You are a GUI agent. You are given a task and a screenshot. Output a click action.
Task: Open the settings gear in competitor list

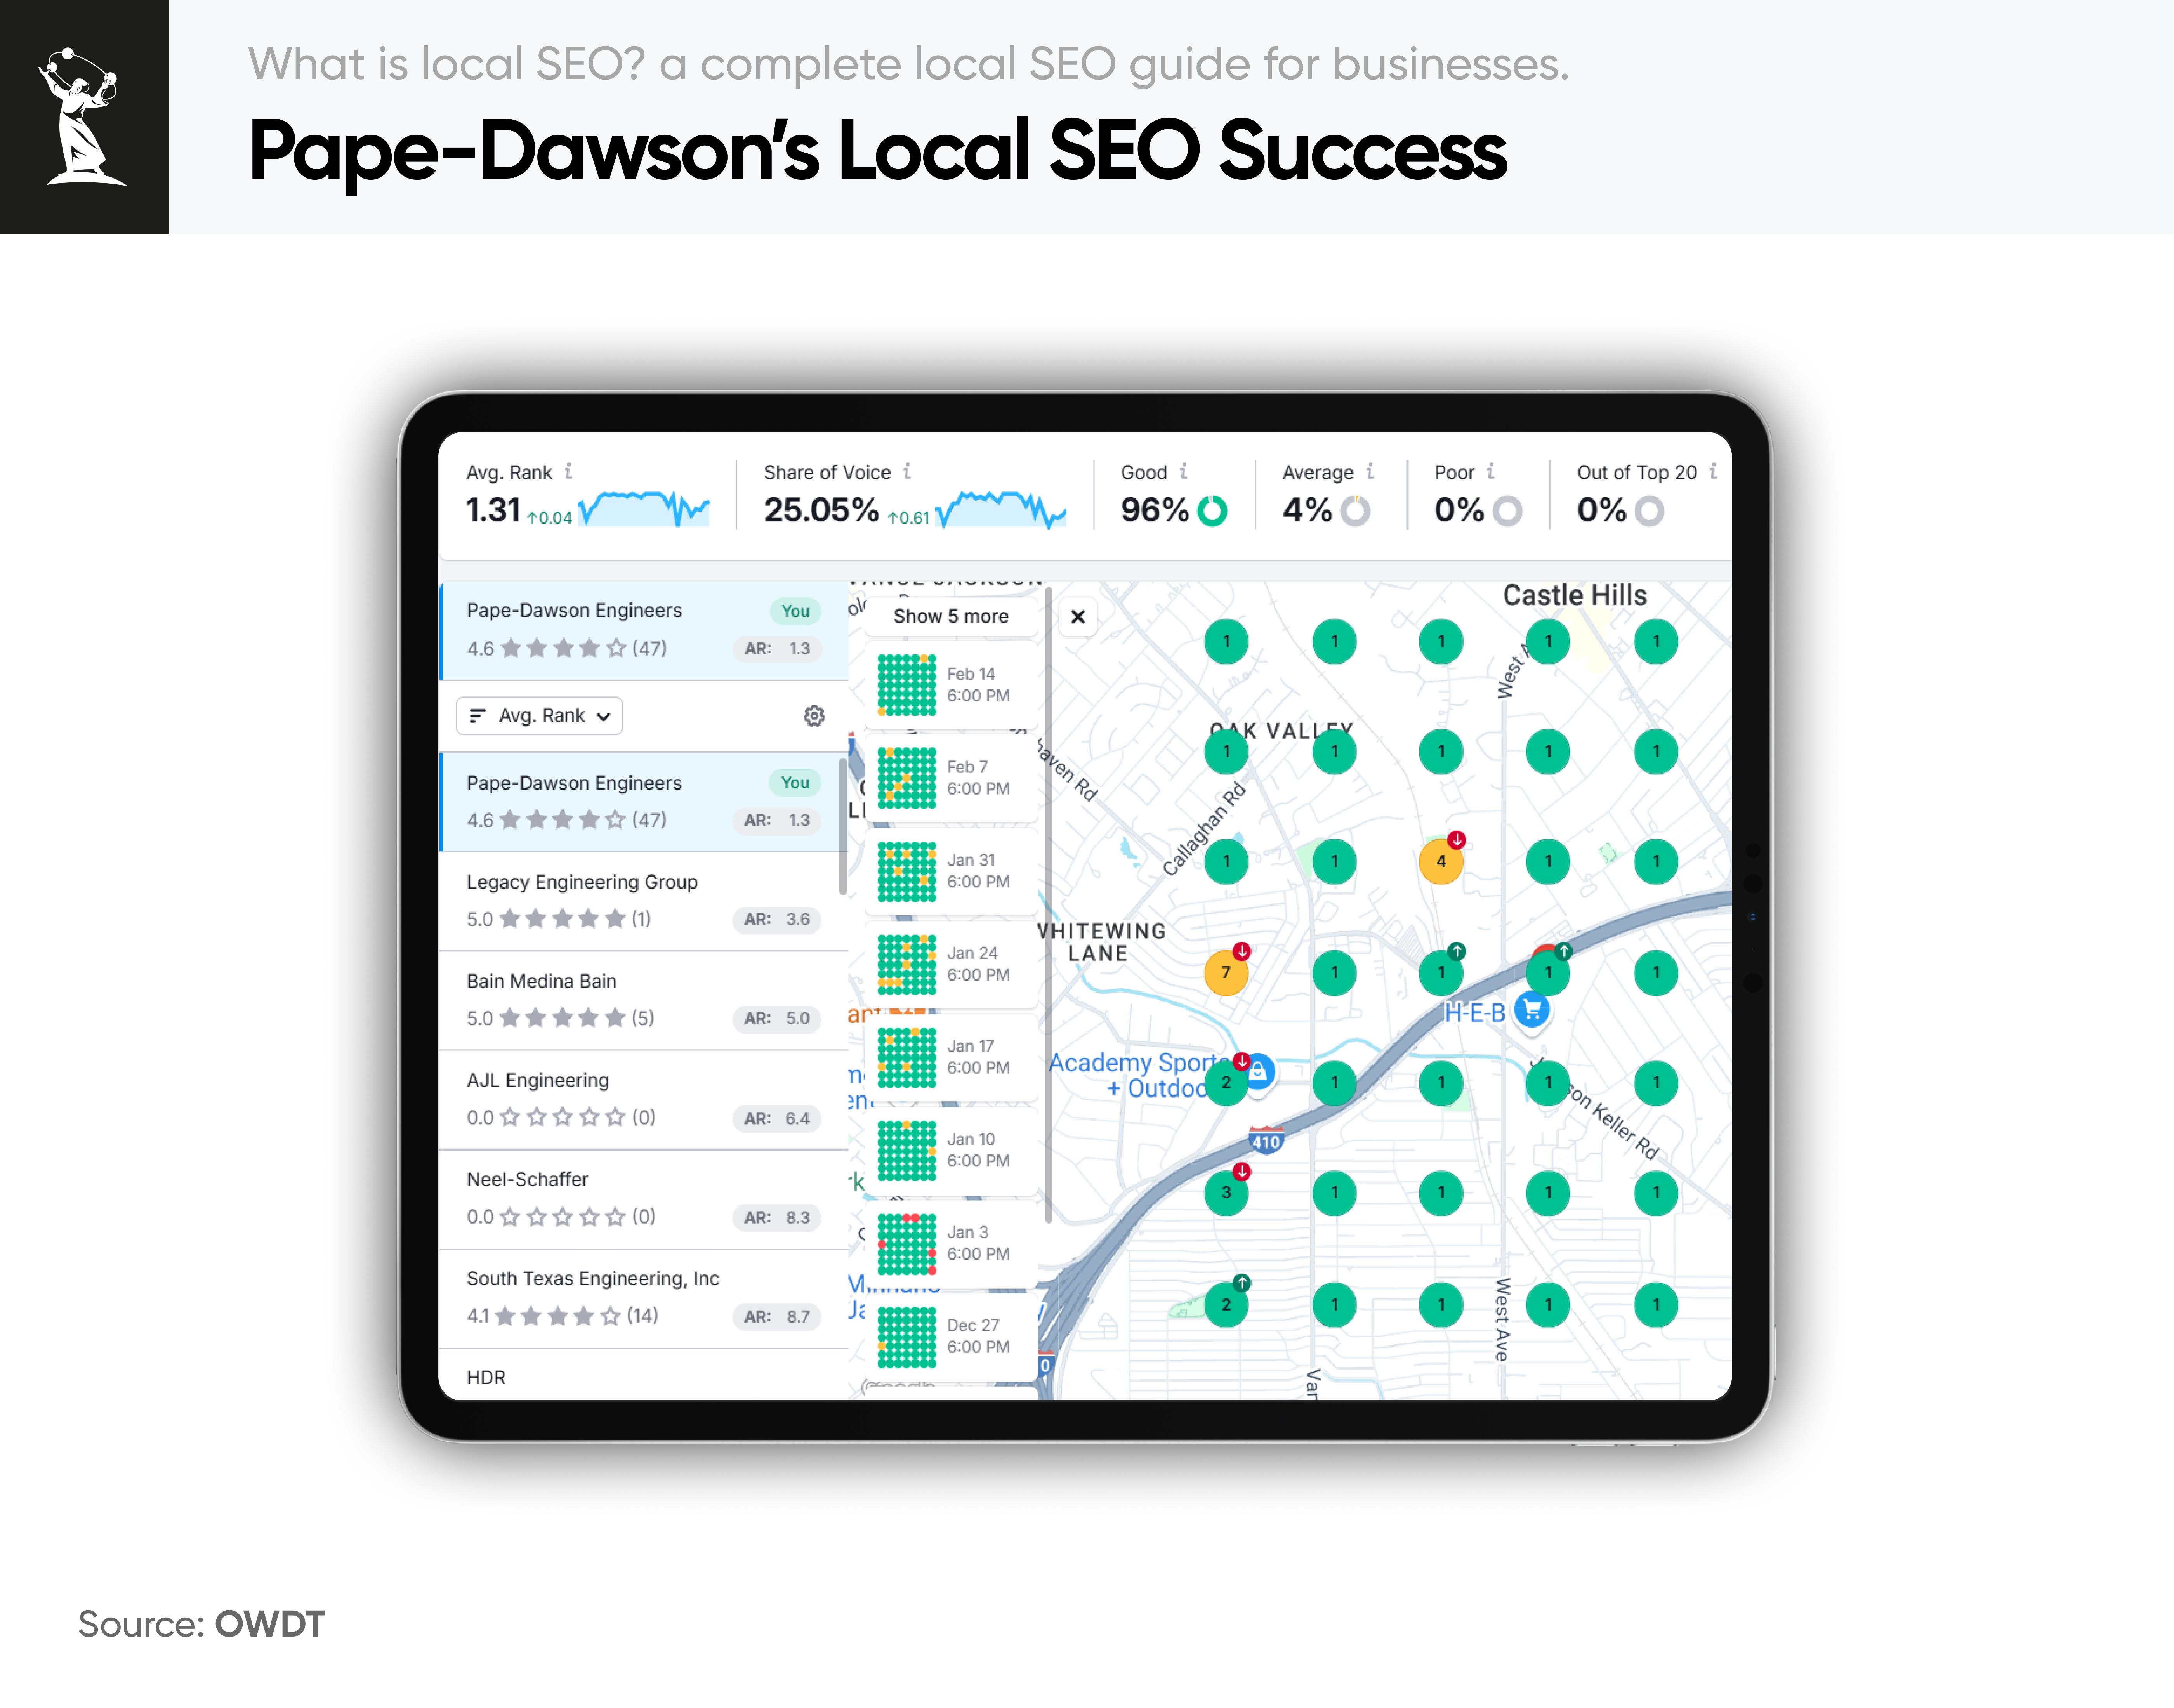coord(814,716)
